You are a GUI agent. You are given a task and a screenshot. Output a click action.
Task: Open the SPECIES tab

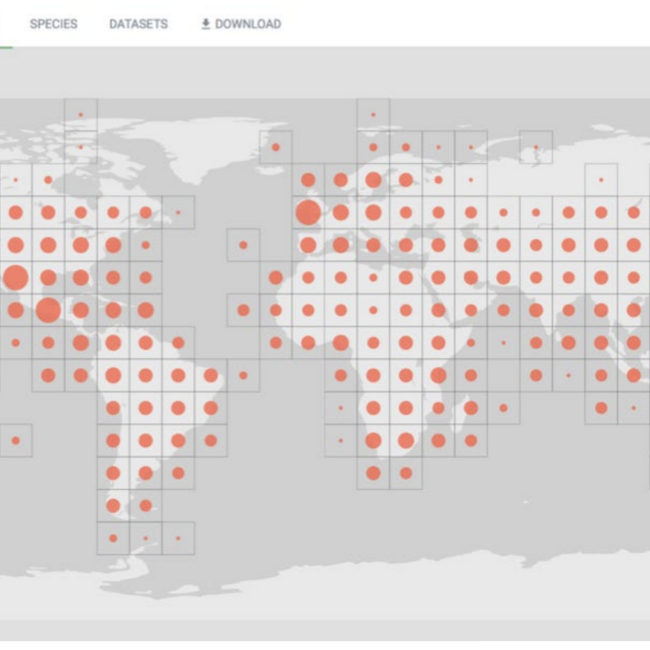point(53,24)
